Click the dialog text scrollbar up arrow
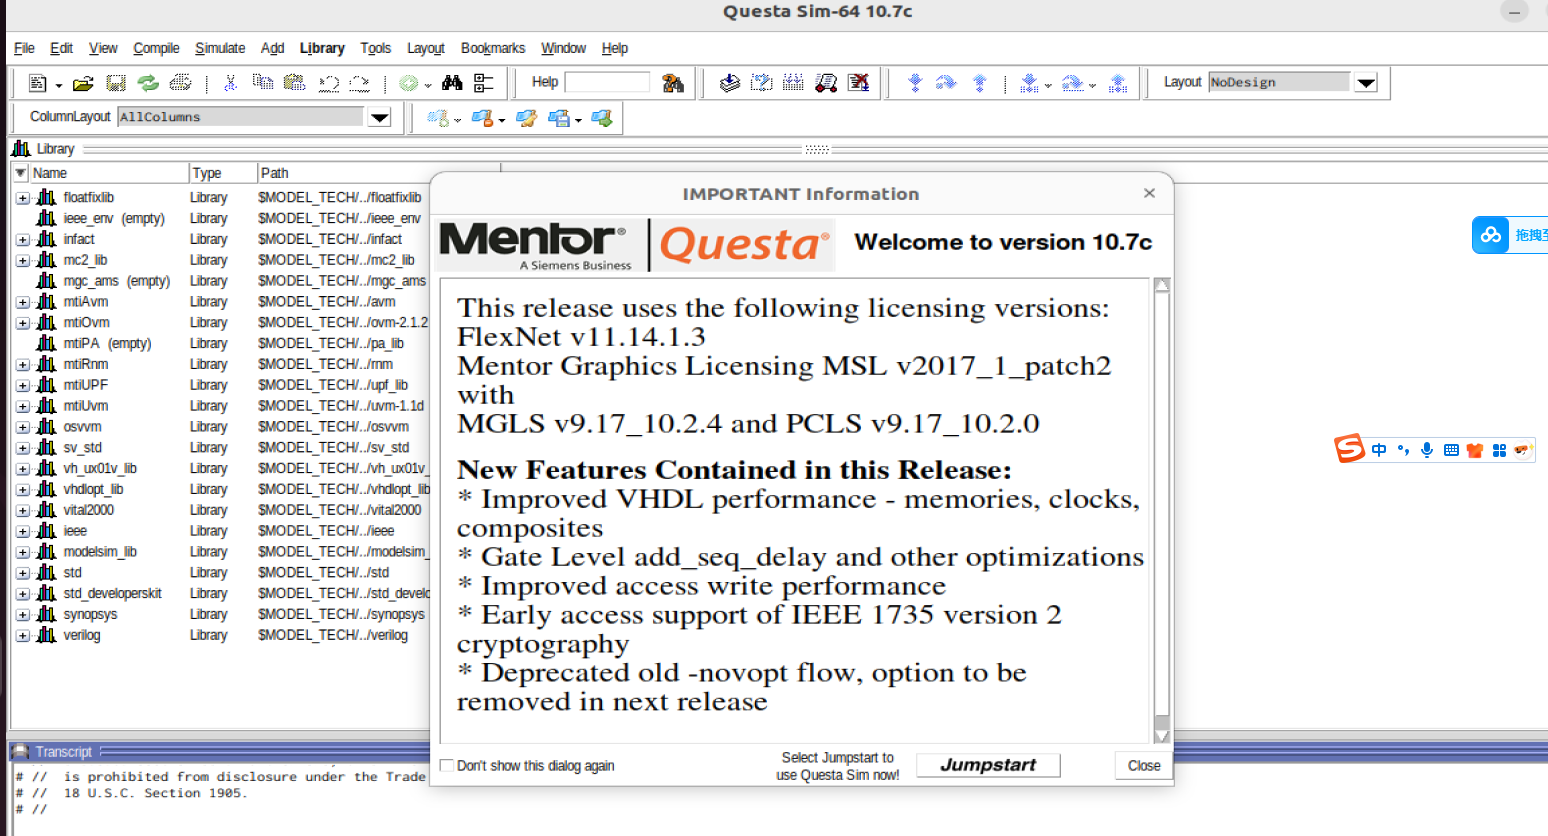This screenshot has width=1548, height=836. coord(1161,285)
